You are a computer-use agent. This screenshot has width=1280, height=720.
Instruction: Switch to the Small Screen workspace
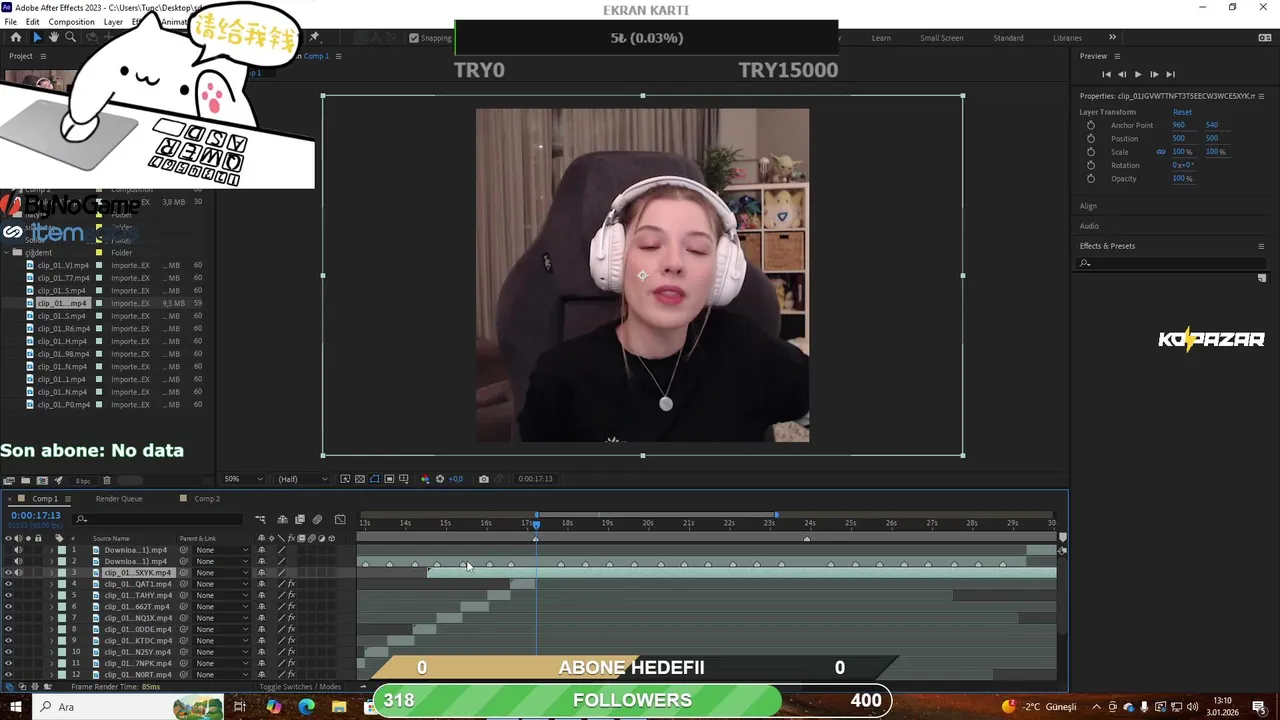pos(942,38)
